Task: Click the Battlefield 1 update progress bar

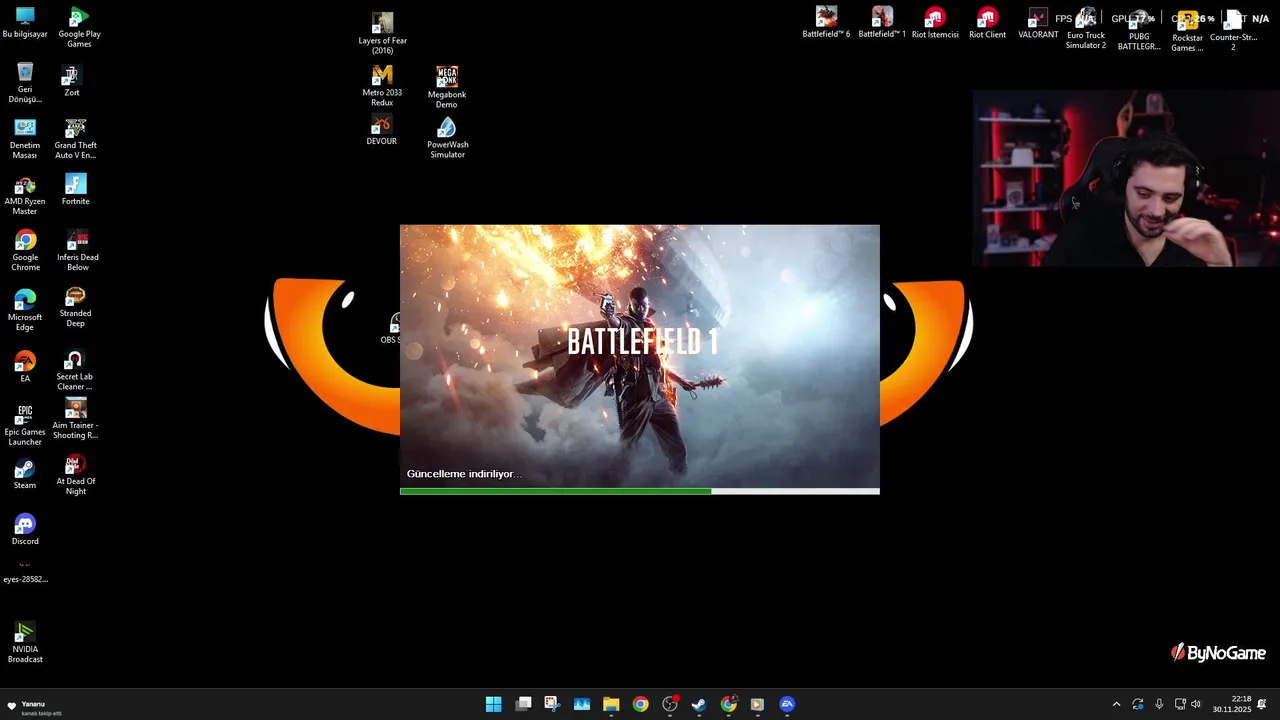Action: tap(640, 491)
